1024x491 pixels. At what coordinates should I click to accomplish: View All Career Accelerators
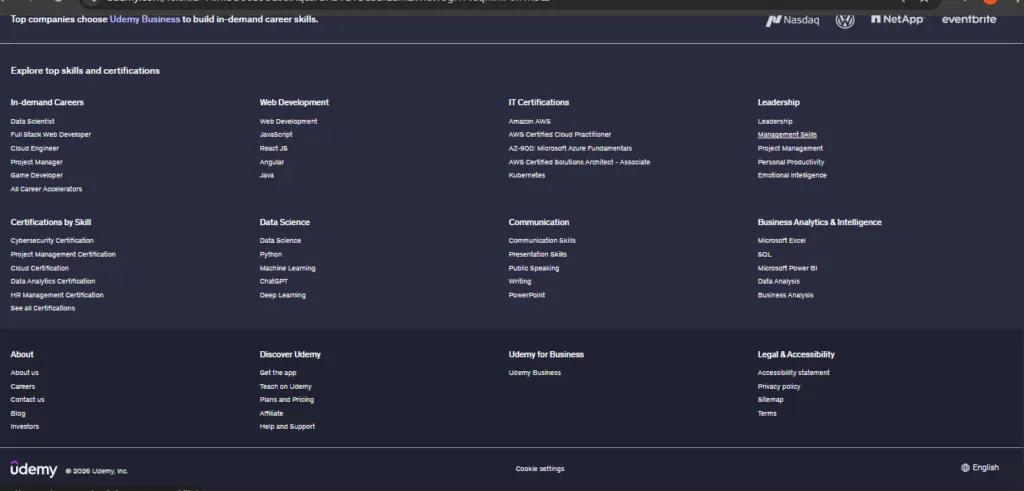(46, 189)
